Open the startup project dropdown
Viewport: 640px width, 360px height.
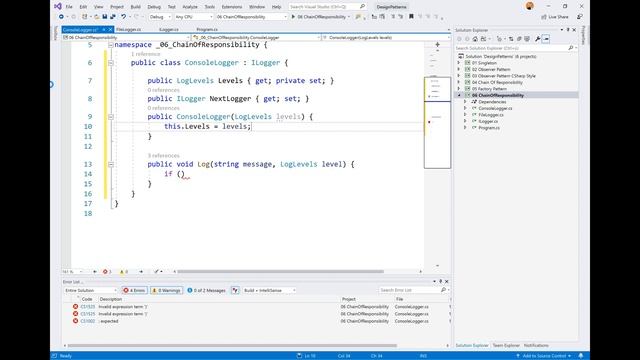click(x=251, y=17)
